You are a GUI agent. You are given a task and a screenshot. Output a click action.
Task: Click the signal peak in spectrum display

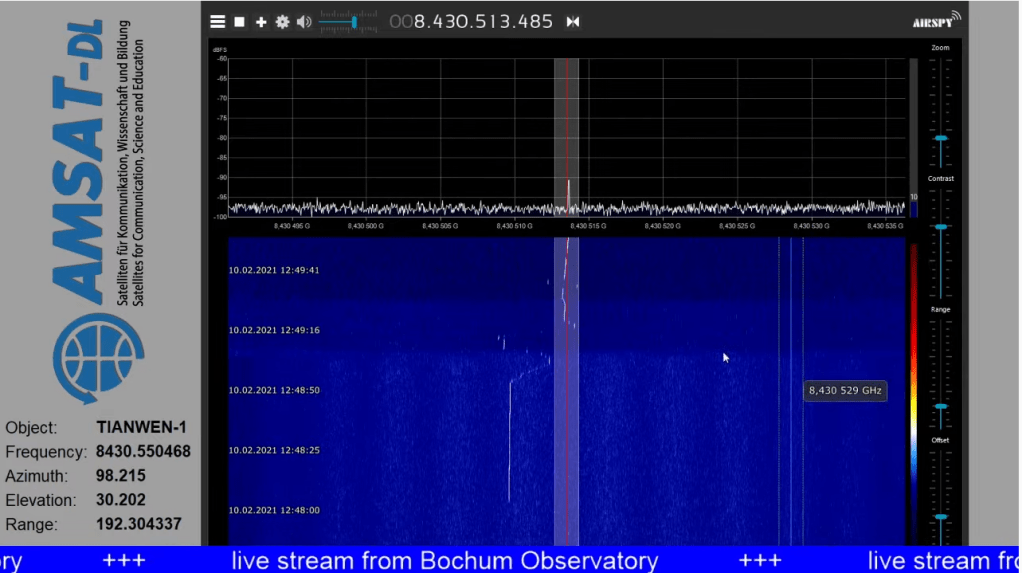568,185
